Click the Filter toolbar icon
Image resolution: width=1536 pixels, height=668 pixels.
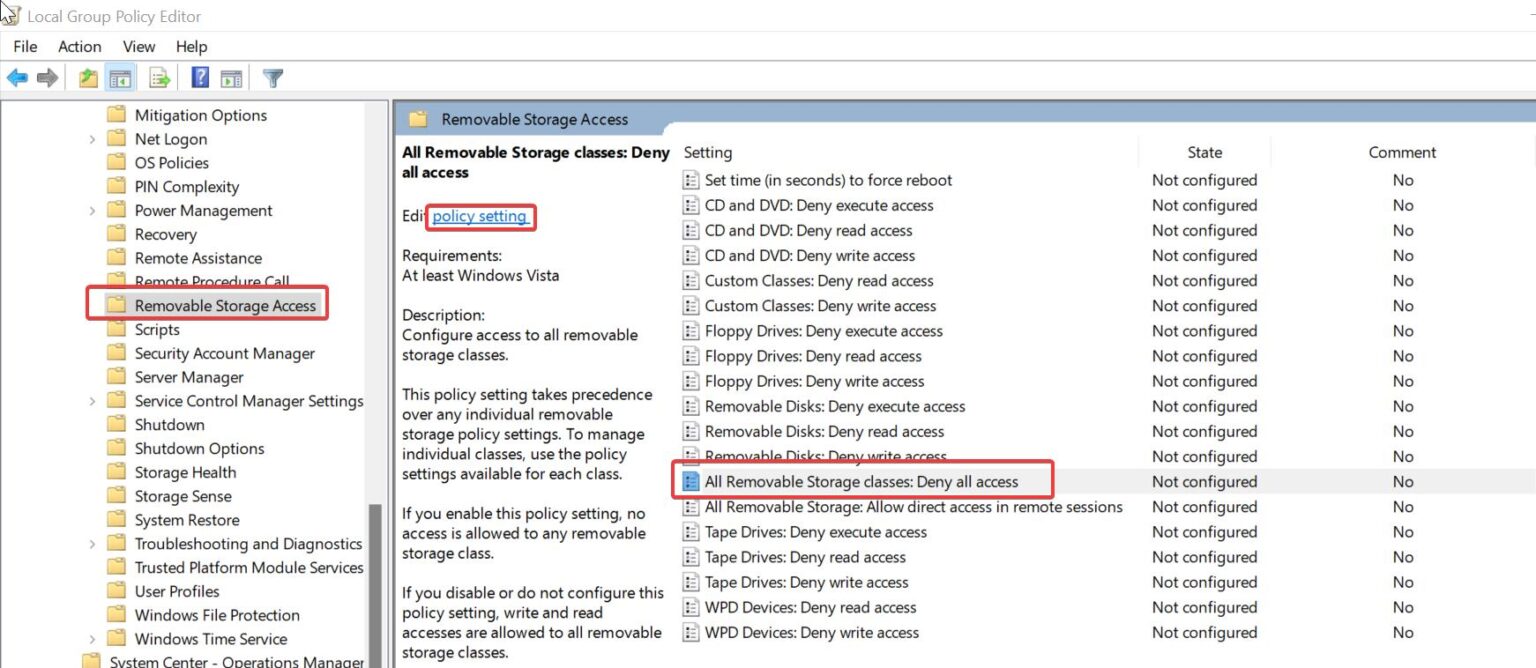(272, 77)
